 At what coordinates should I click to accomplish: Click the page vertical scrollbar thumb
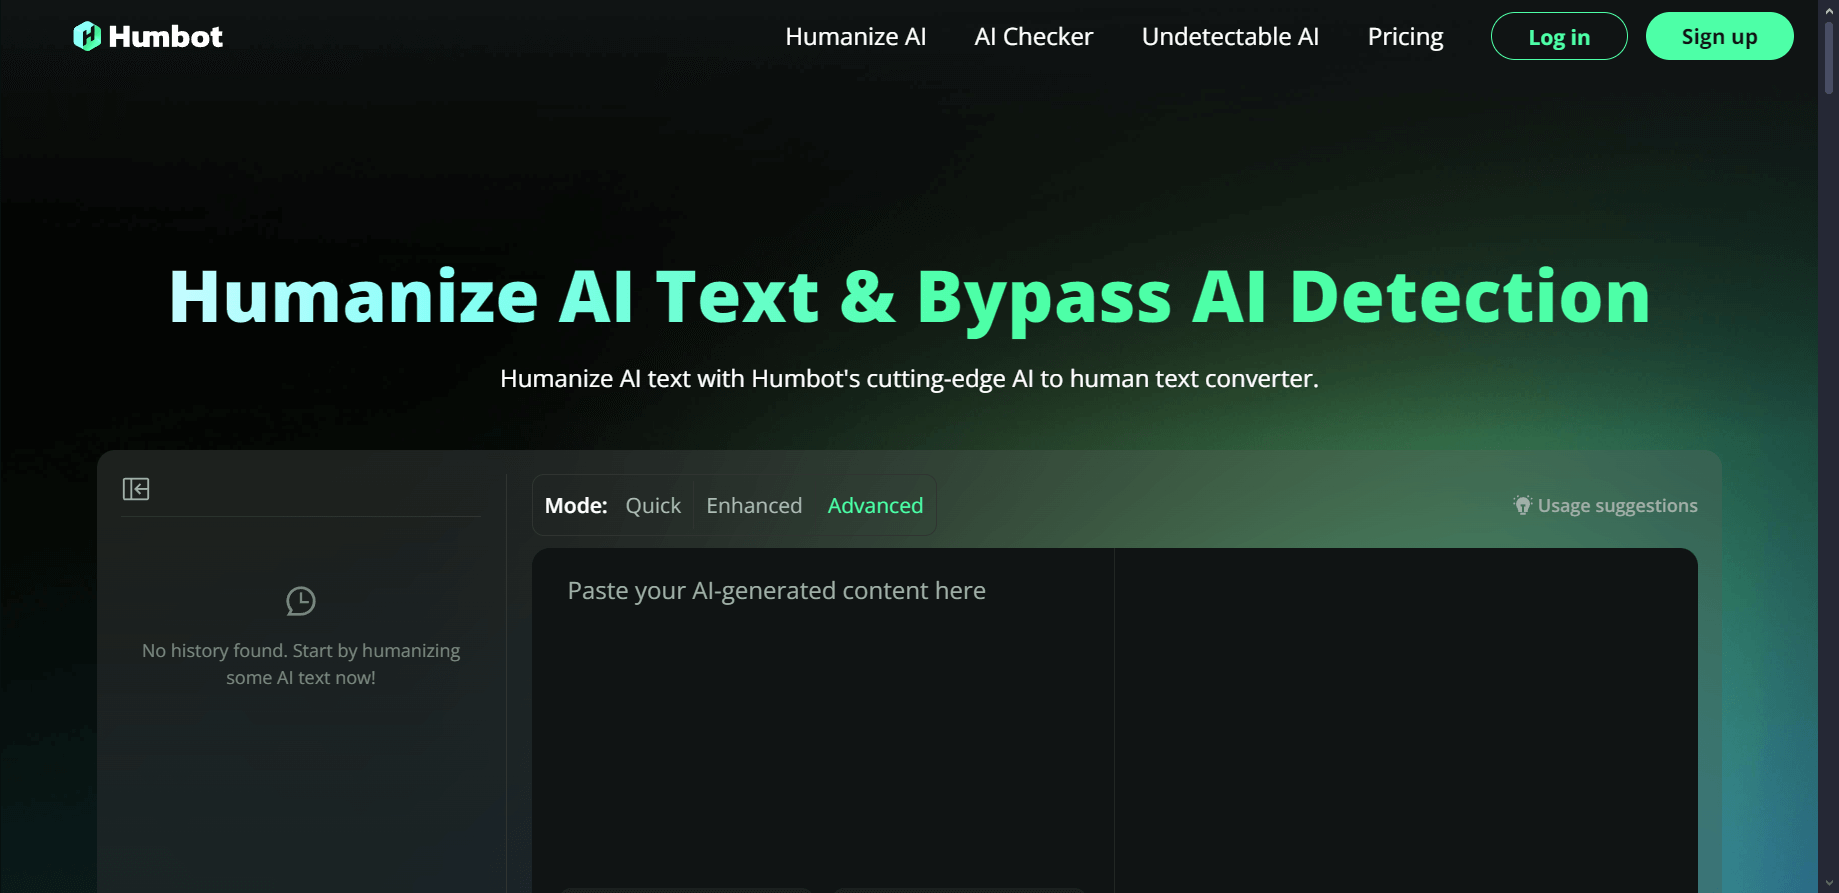click(x=1829, y=58)
